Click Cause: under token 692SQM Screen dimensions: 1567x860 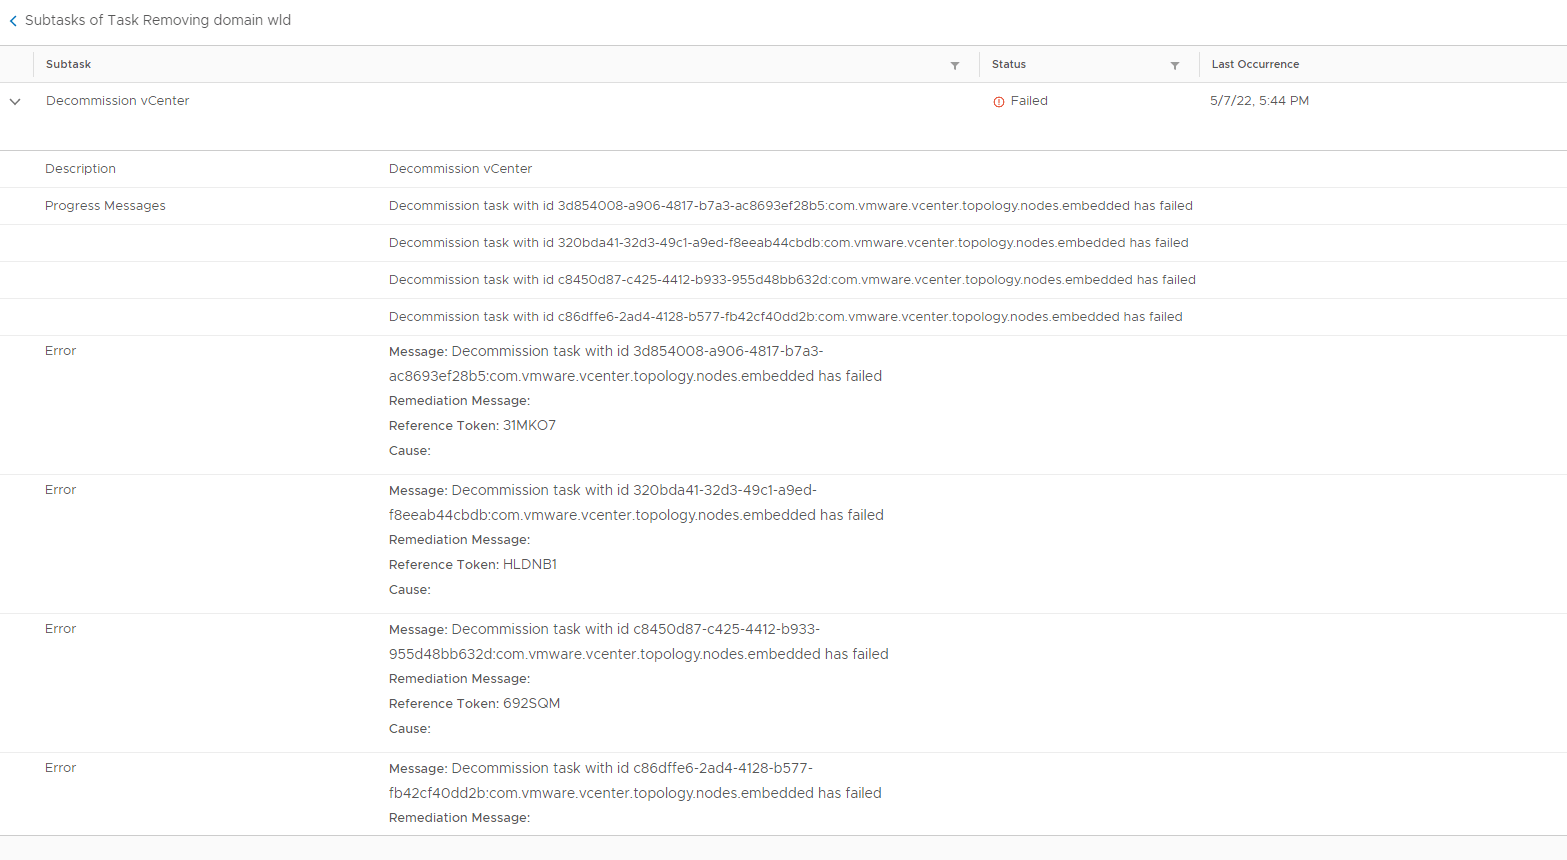(410, 729)
